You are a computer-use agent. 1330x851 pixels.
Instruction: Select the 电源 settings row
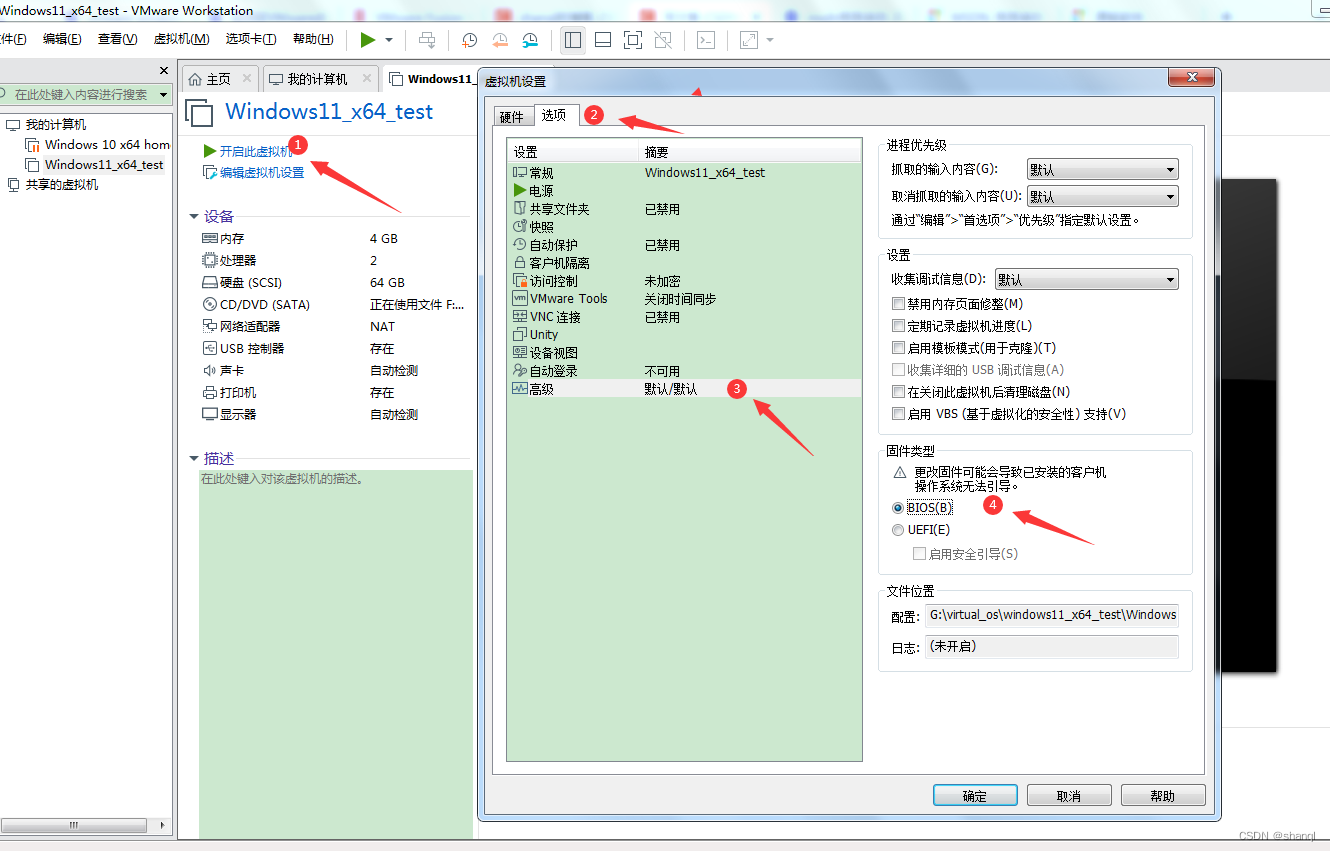(x=684, y=191)
